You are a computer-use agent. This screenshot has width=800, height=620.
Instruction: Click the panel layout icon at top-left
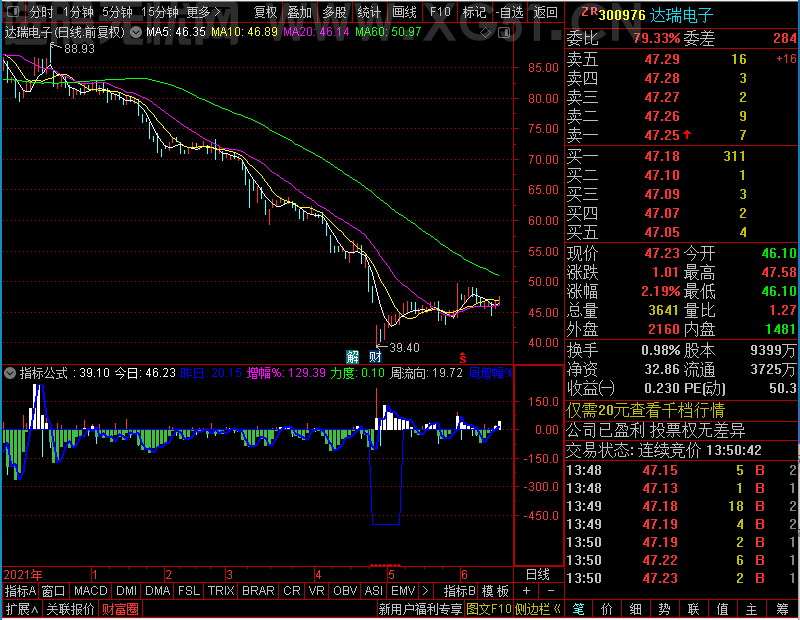pyautogui.click(x=13, y=11)
